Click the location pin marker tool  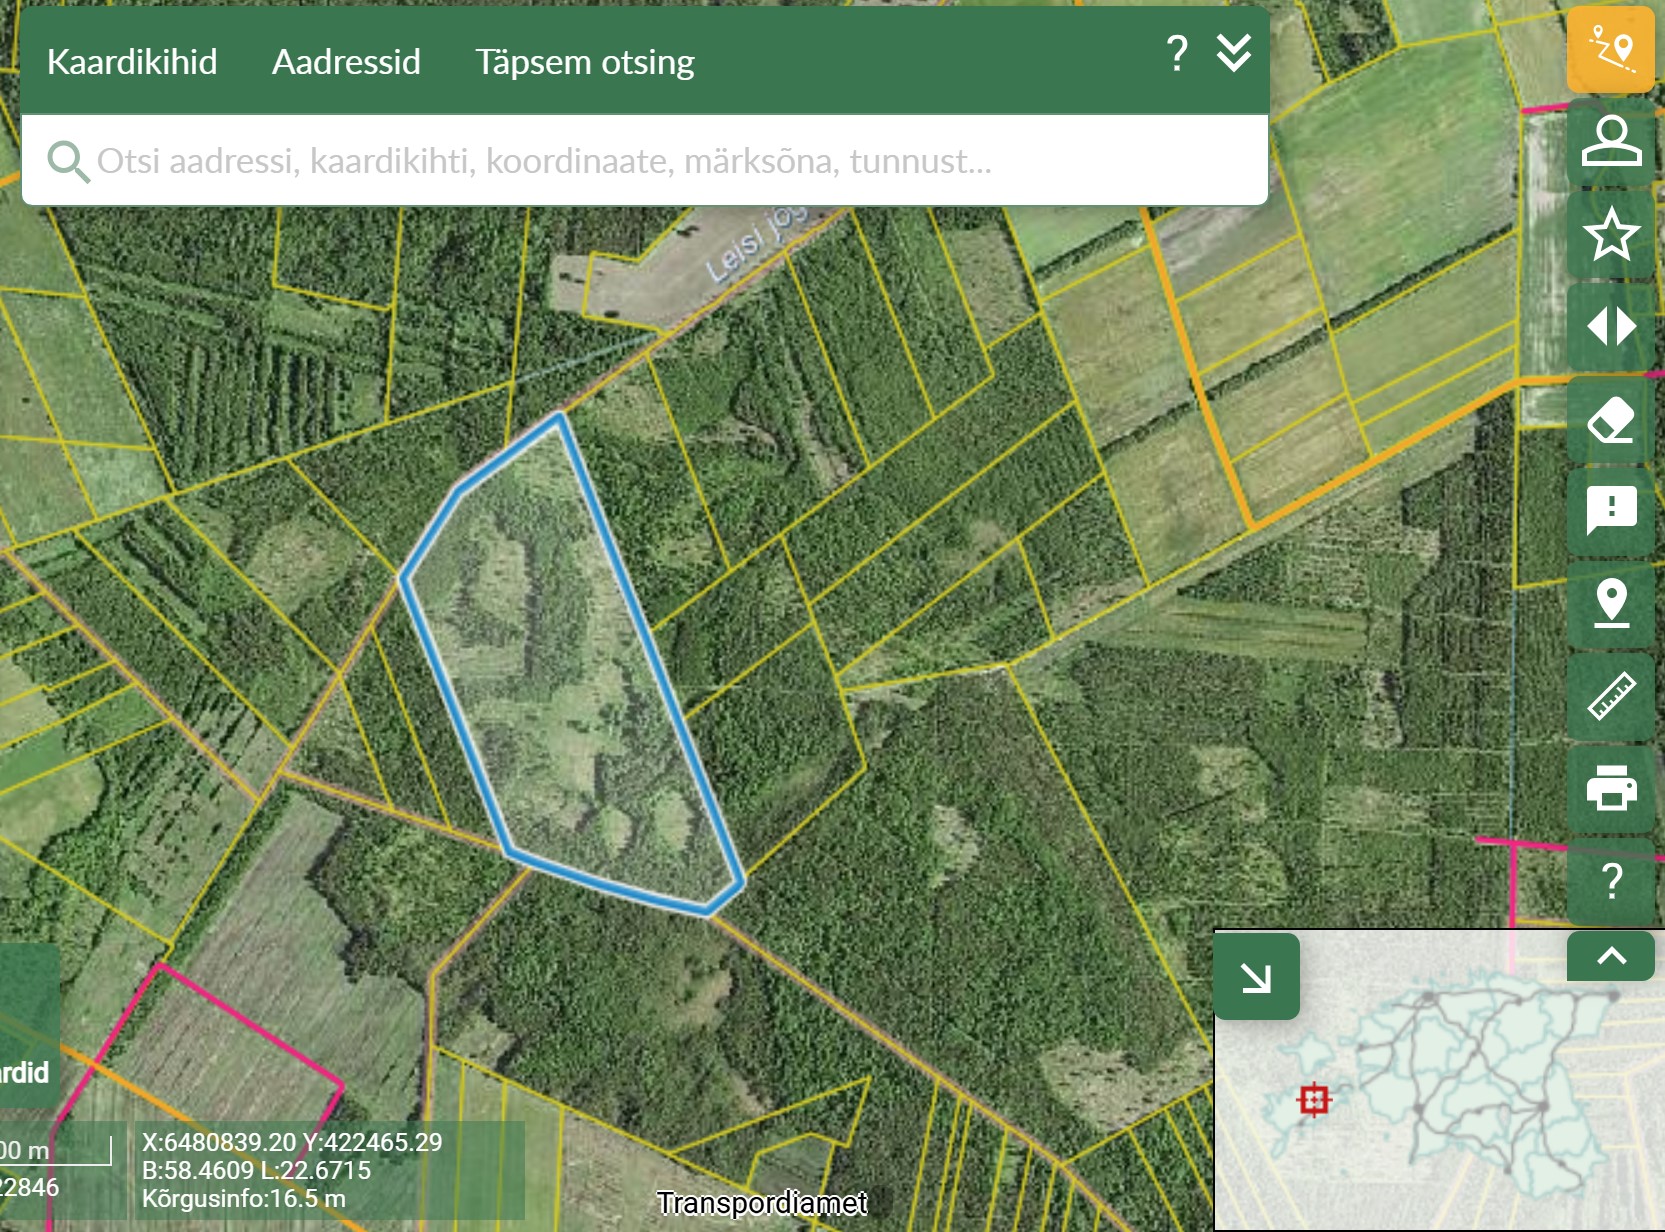[x=1610, y=603]
